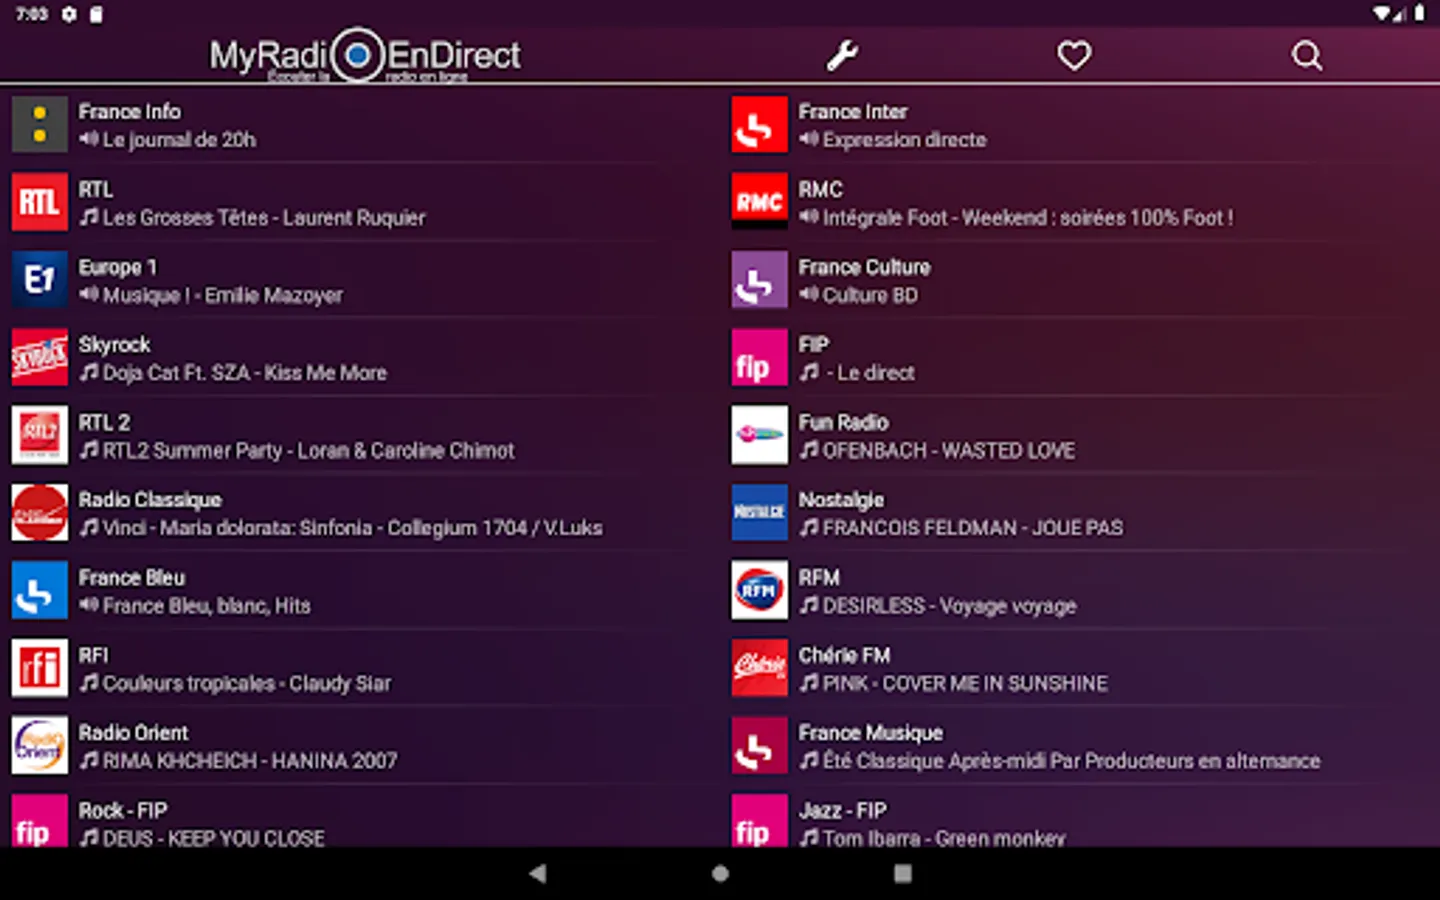Click '- Le direct' under FIP
1440x900 pixels.
tap(871, 373)
